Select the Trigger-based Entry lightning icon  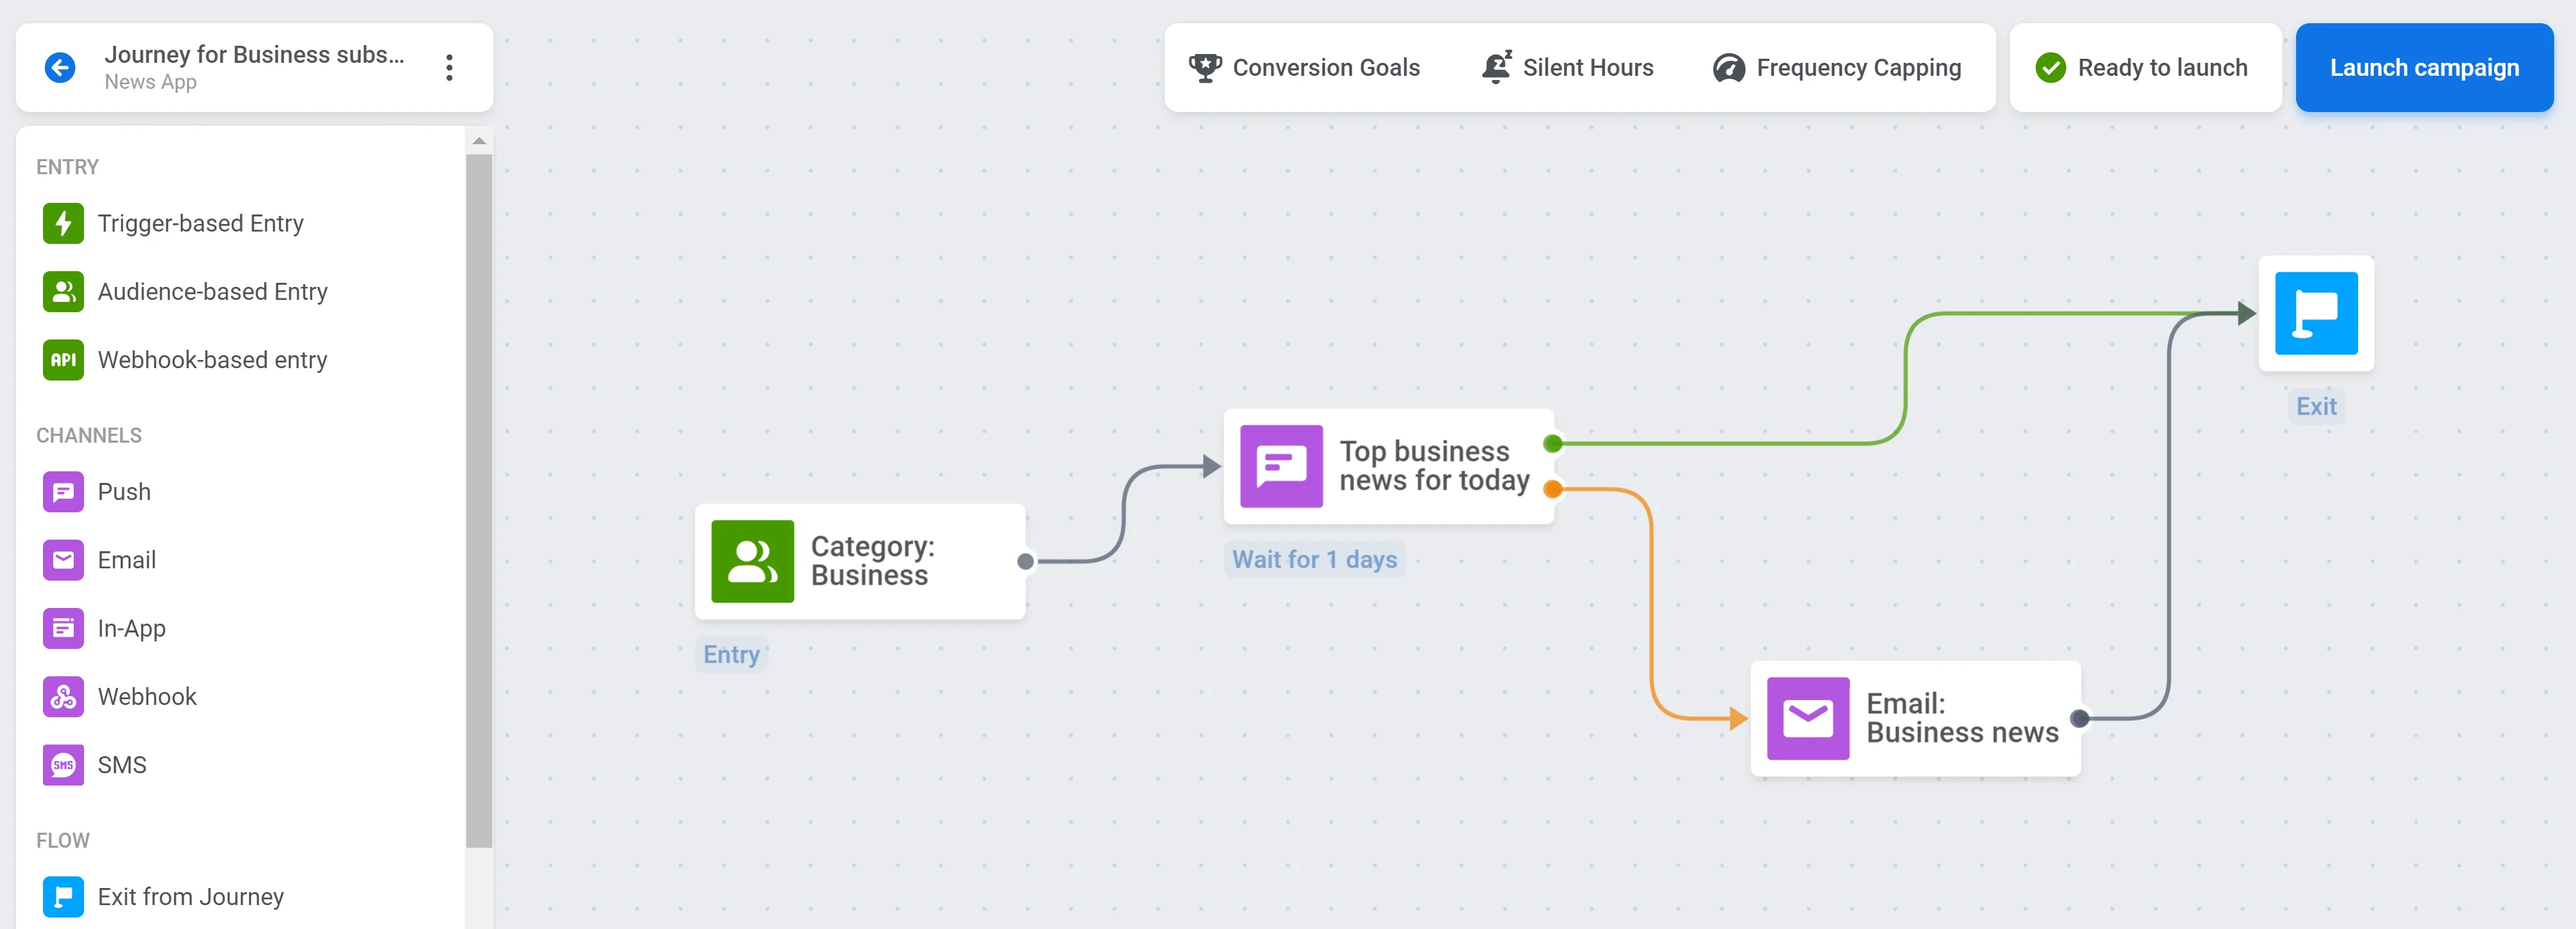tap(63, 223)
